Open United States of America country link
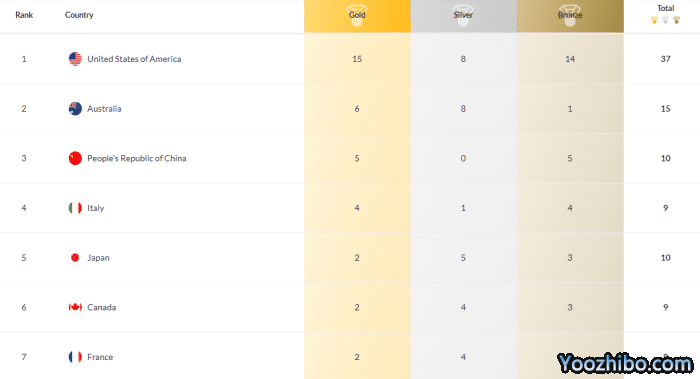Image resolution: width=700 pixels, height=379 pixels. click(134, 59)
